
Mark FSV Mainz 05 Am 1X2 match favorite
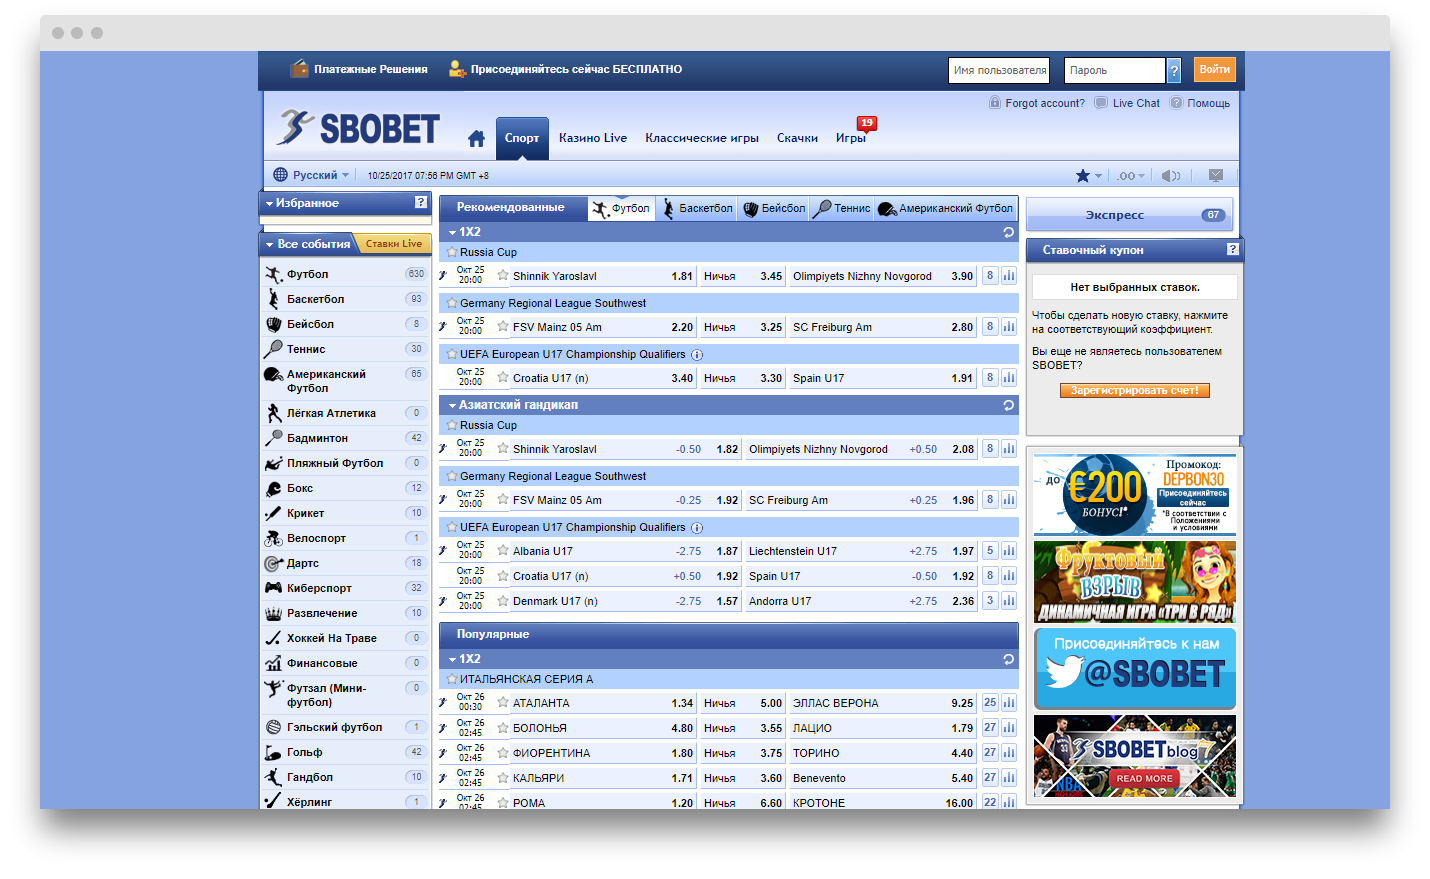[x=503, y=326]
